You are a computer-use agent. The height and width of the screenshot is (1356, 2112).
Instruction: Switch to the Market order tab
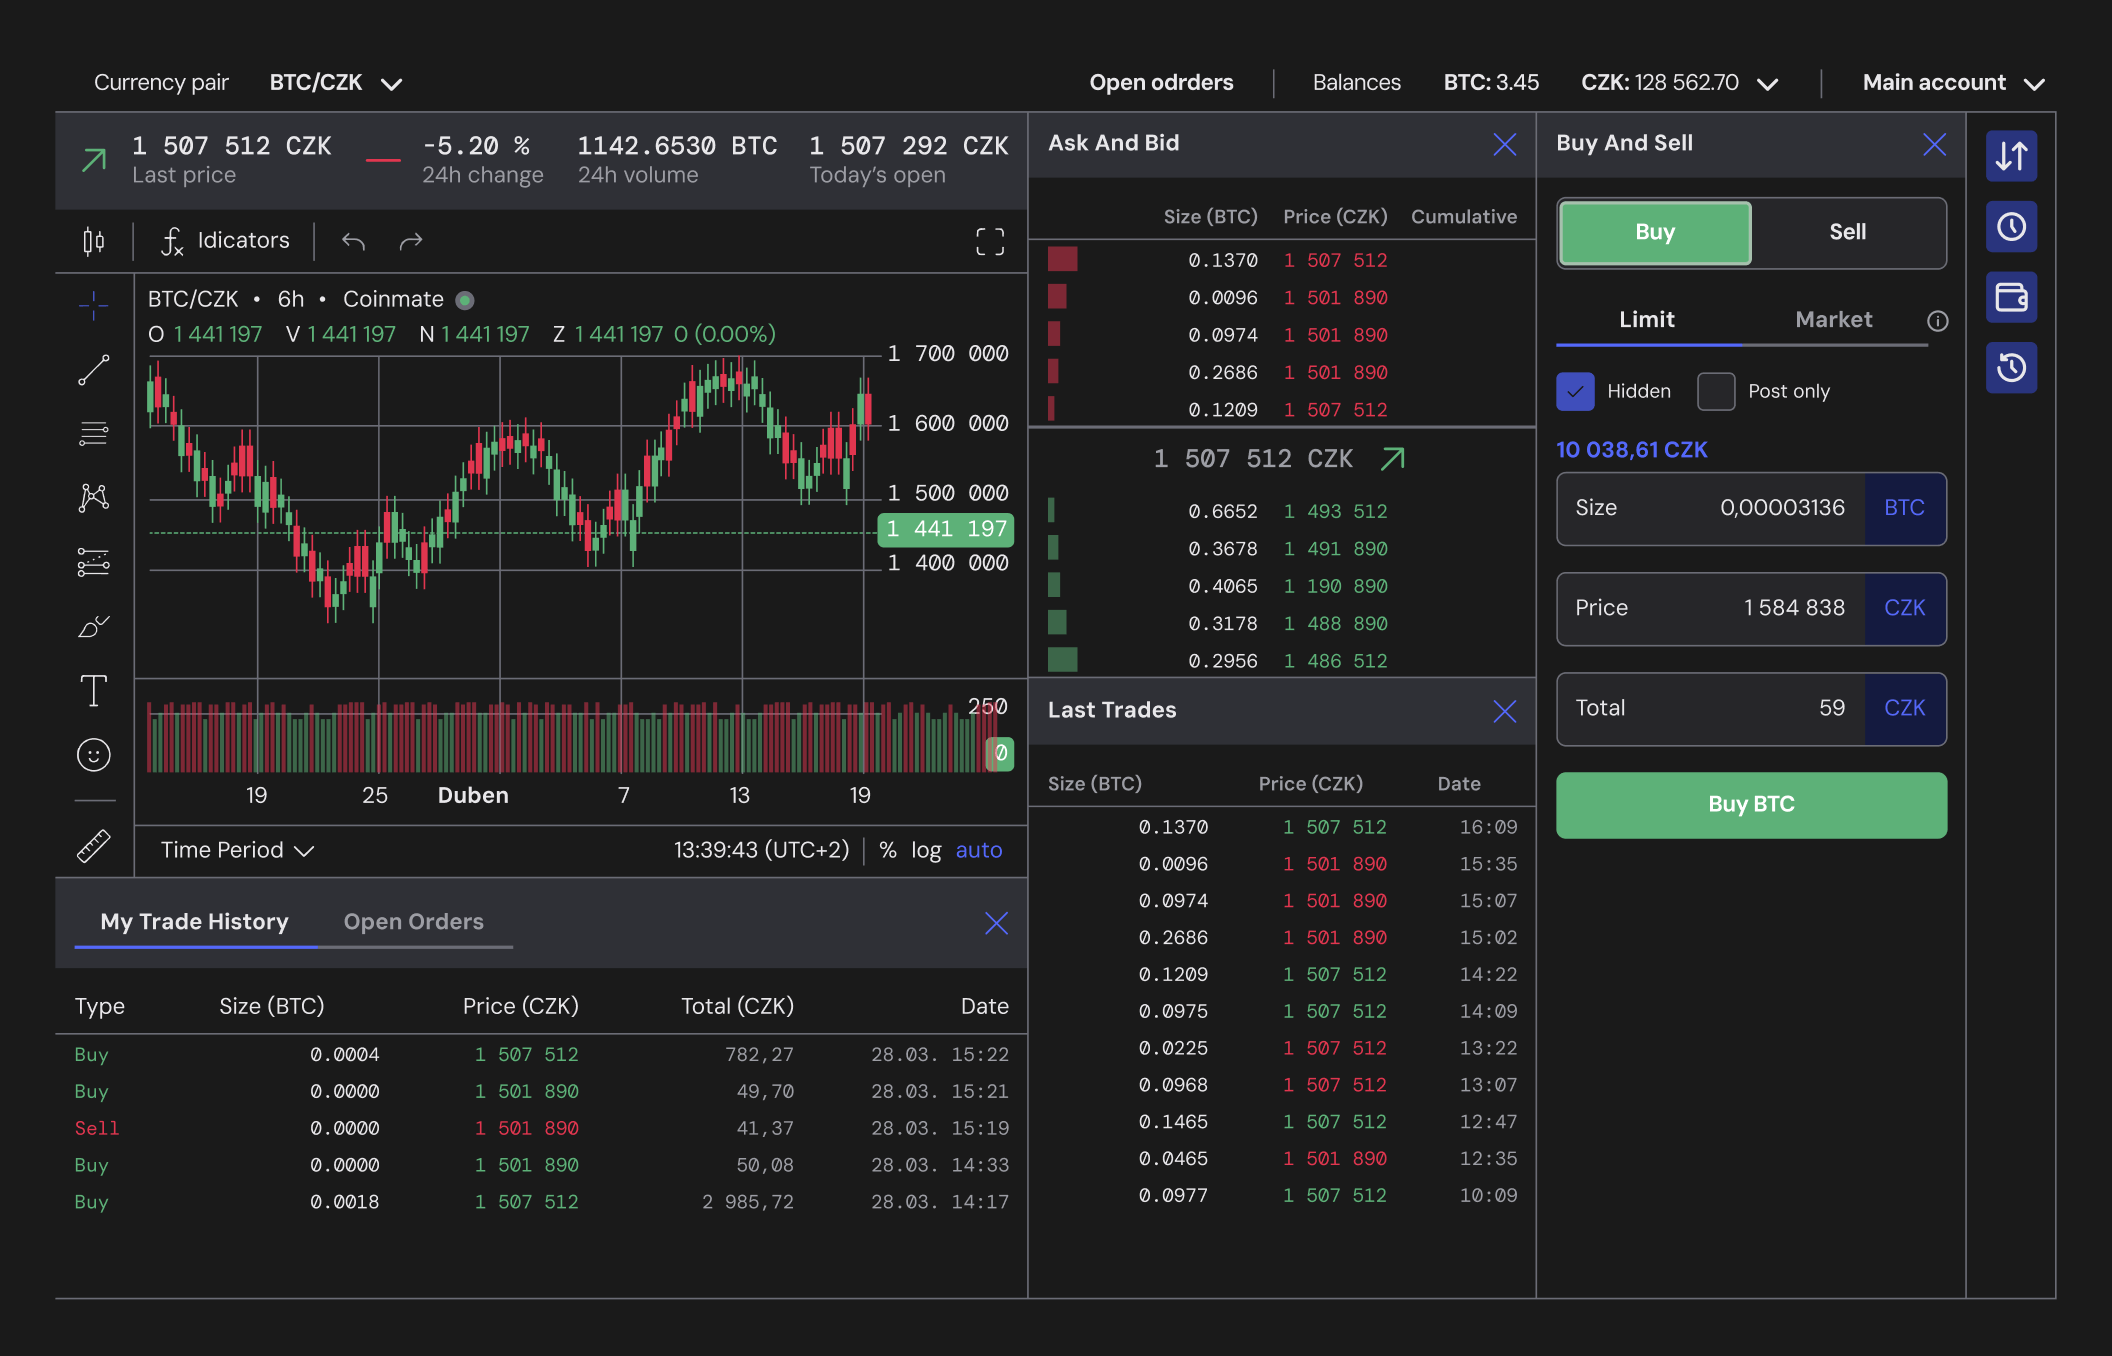point(1833,320)
